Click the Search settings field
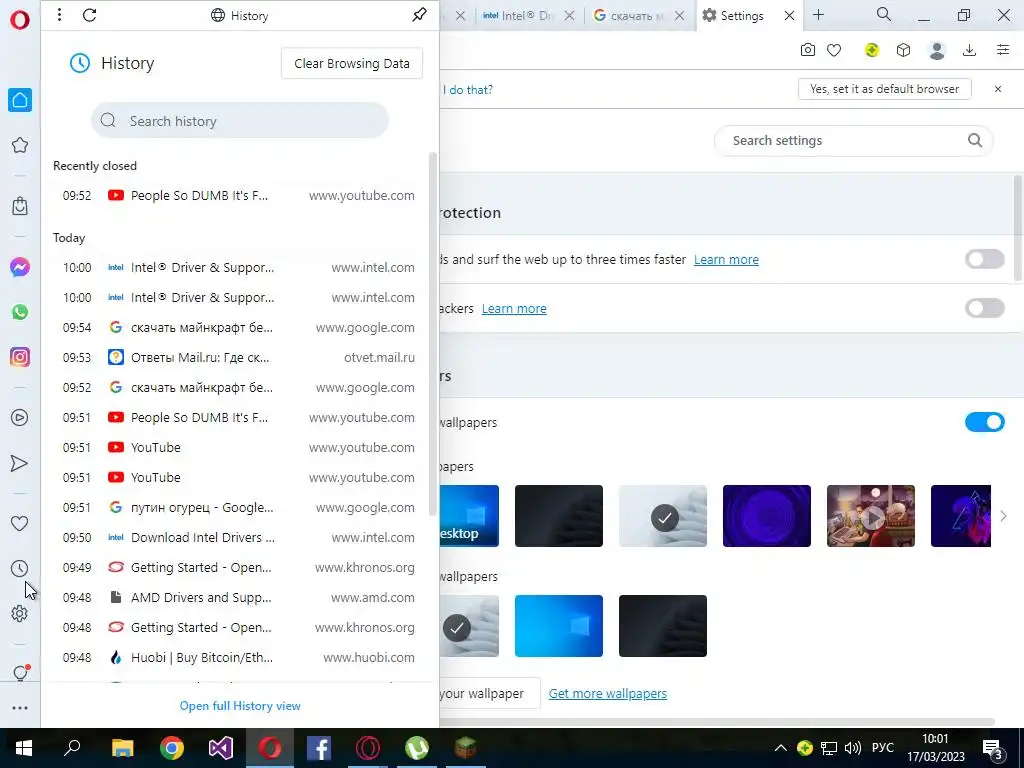Image resolution: width=1024 pixels, height=768 pixels. pyautogui.click(x=854, y=140)
